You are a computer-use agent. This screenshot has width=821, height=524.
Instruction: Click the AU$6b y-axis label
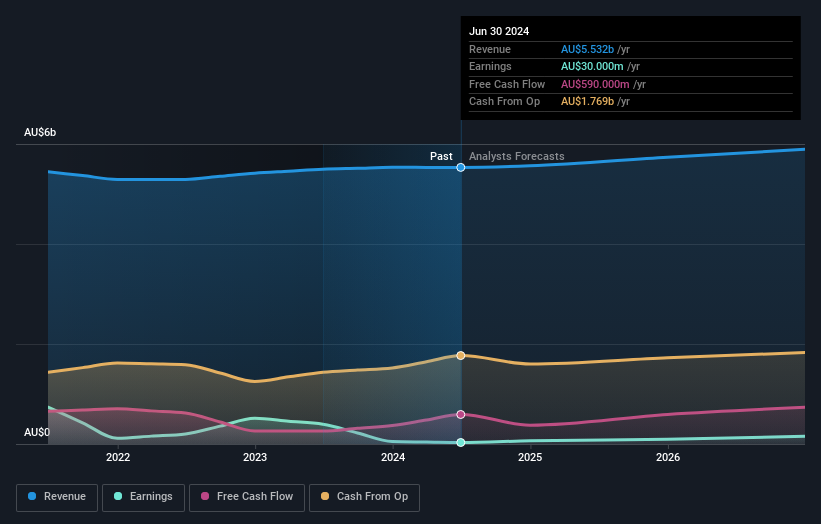[x=40, y=132]
